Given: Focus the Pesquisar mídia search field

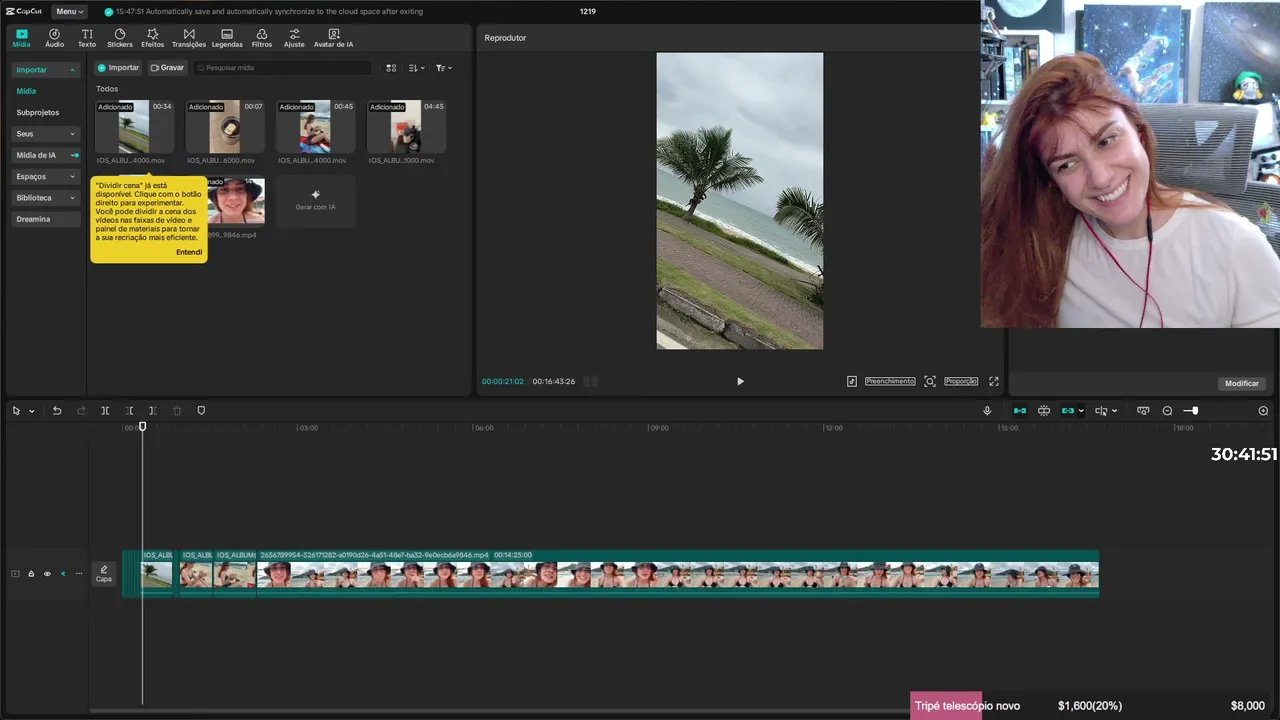Looking at the screenshot, I should pos(283,68).
